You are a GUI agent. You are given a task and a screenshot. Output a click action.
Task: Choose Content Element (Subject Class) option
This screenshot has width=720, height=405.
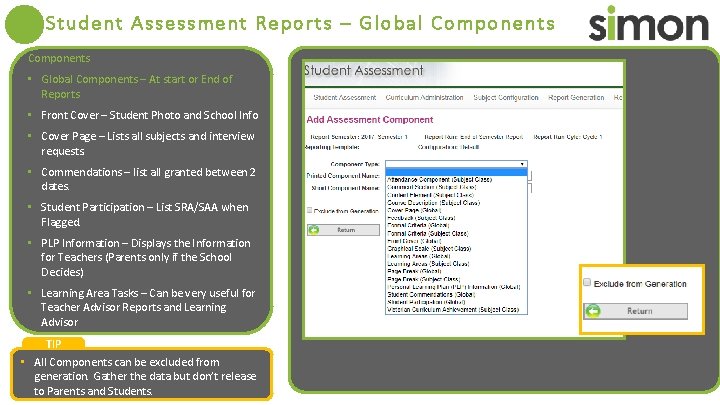pyautogui.click(x=430, y=195)
